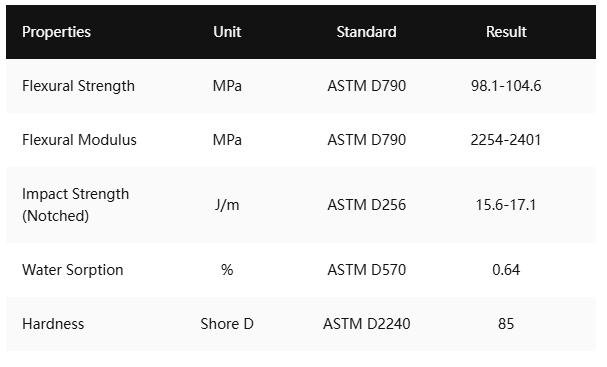Select the Water Sorption cell
This screenshot has width=607, height=367.
tap(73, 270)
